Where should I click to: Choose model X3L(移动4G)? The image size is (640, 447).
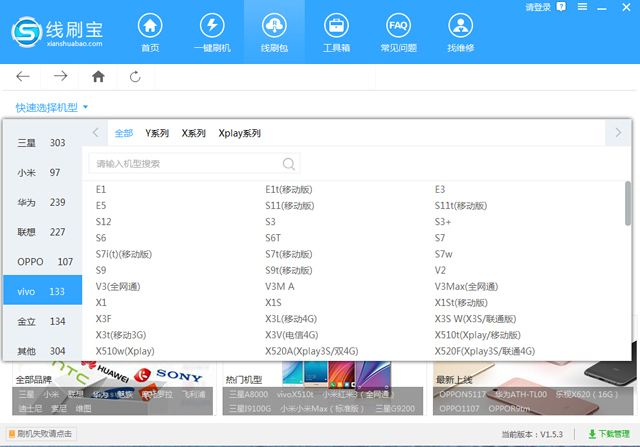pyautogui.click(x=291, y=319)
